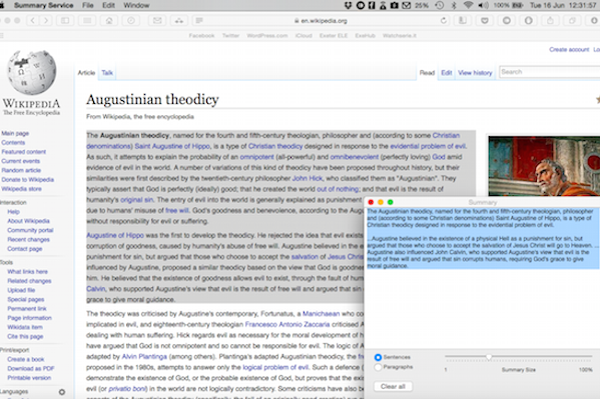Open the History clock toolbar icon
The height and width of the screenshot is (399, 600).
point(131,21)
